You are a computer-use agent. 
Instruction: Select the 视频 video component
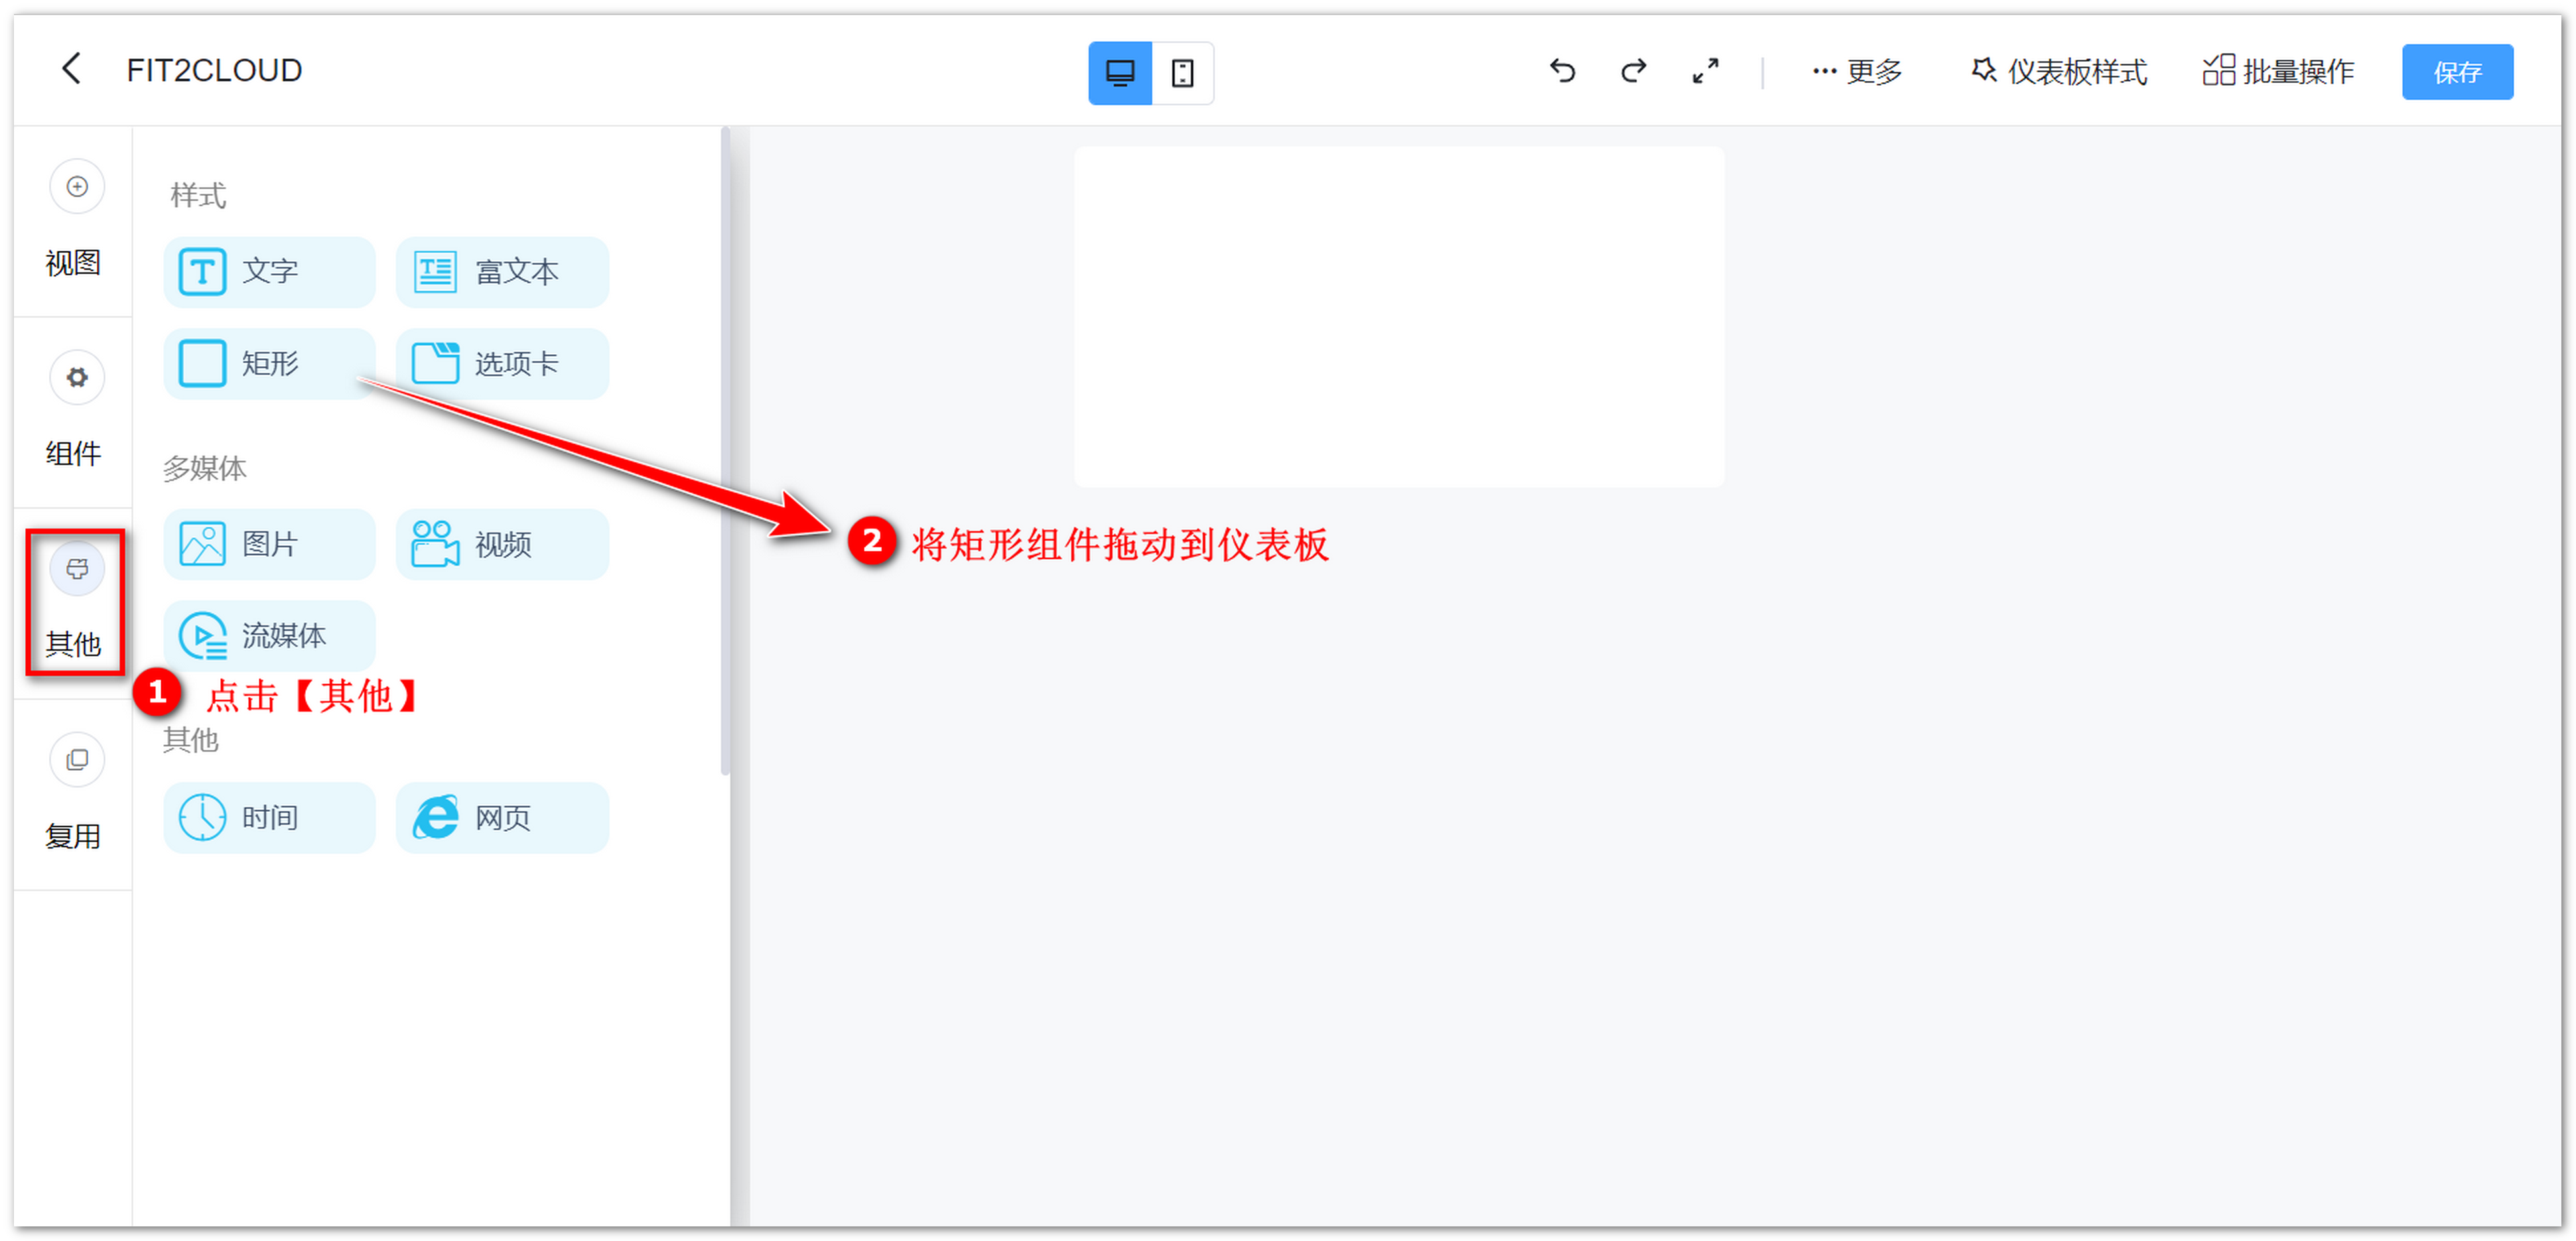click(501, 543)
